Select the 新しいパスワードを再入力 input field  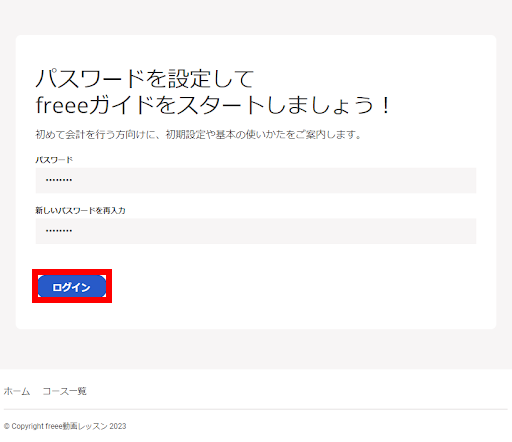(256, 231)
